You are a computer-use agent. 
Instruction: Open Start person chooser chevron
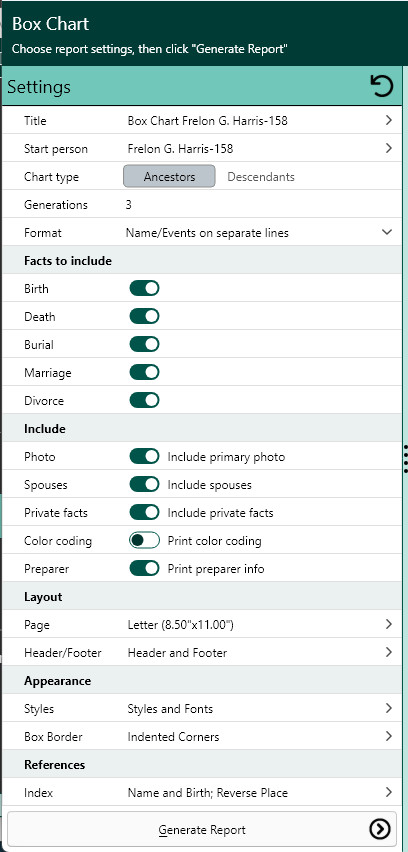[388, 148]
